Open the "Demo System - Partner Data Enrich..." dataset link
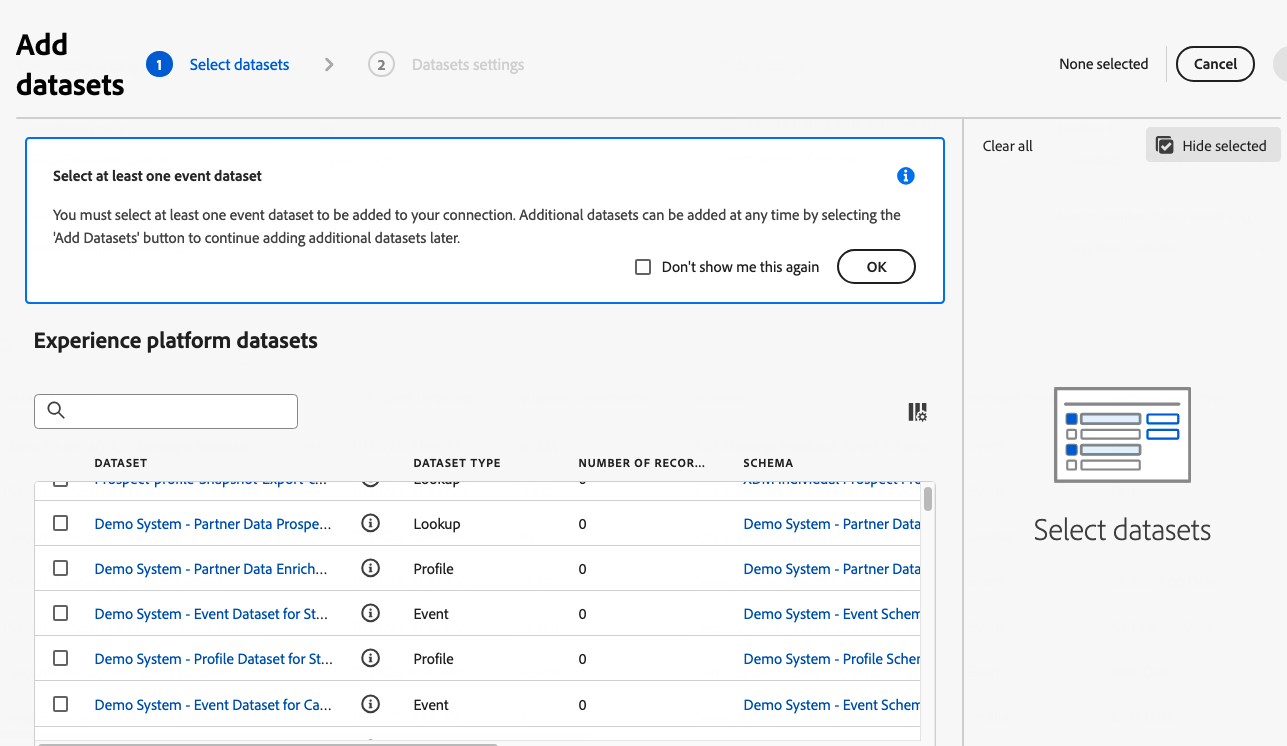 pos(211,569)
